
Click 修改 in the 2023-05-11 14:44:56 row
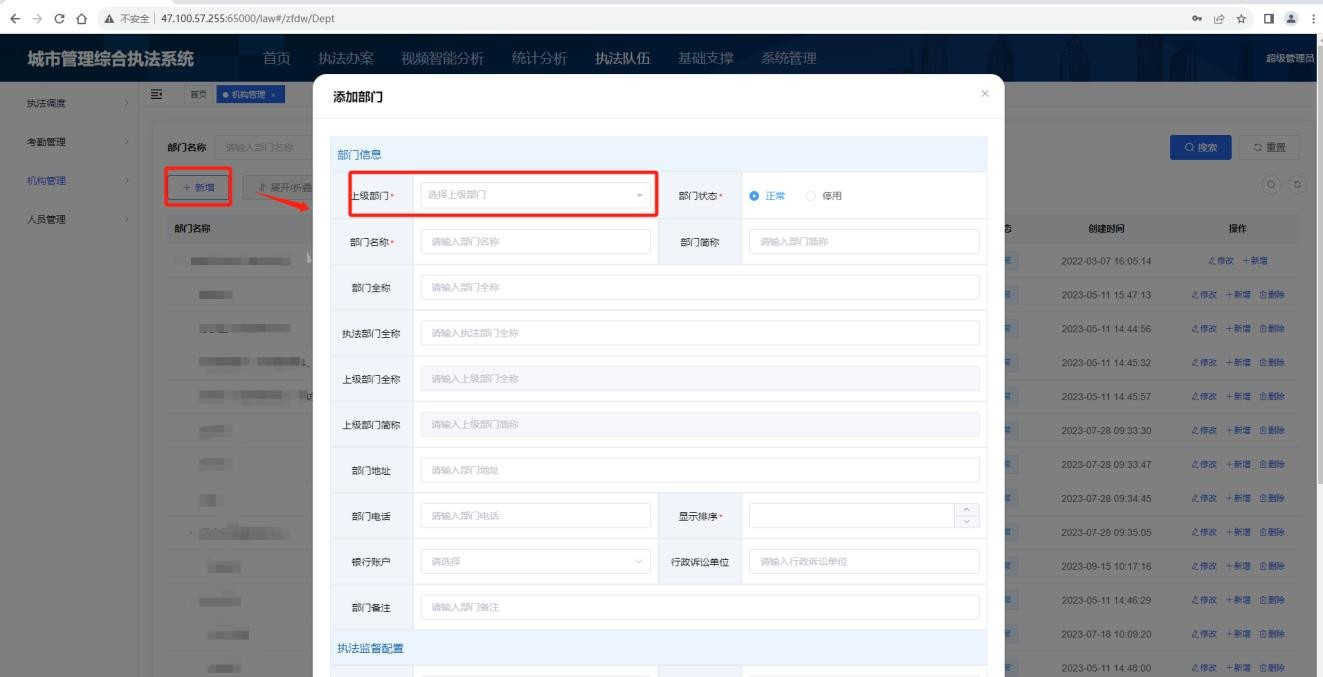(x=1204, y=329)
